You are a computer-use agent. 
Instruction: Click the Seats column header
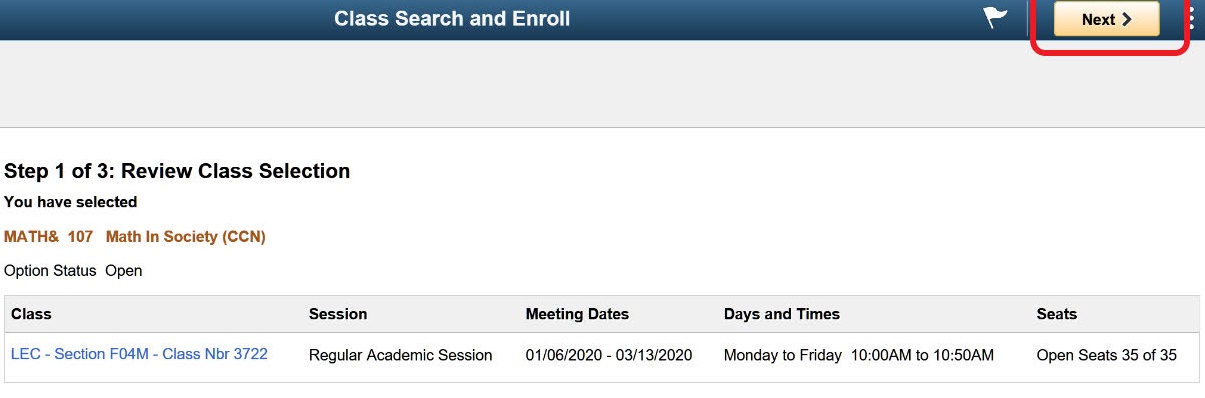[x=1057, y=314]
